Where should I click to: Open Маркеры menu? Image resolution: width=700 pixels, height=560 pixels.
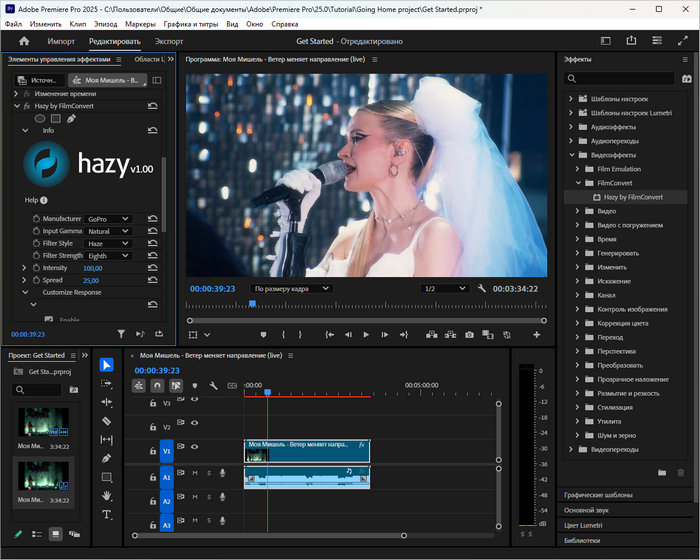tap(140, 24)
